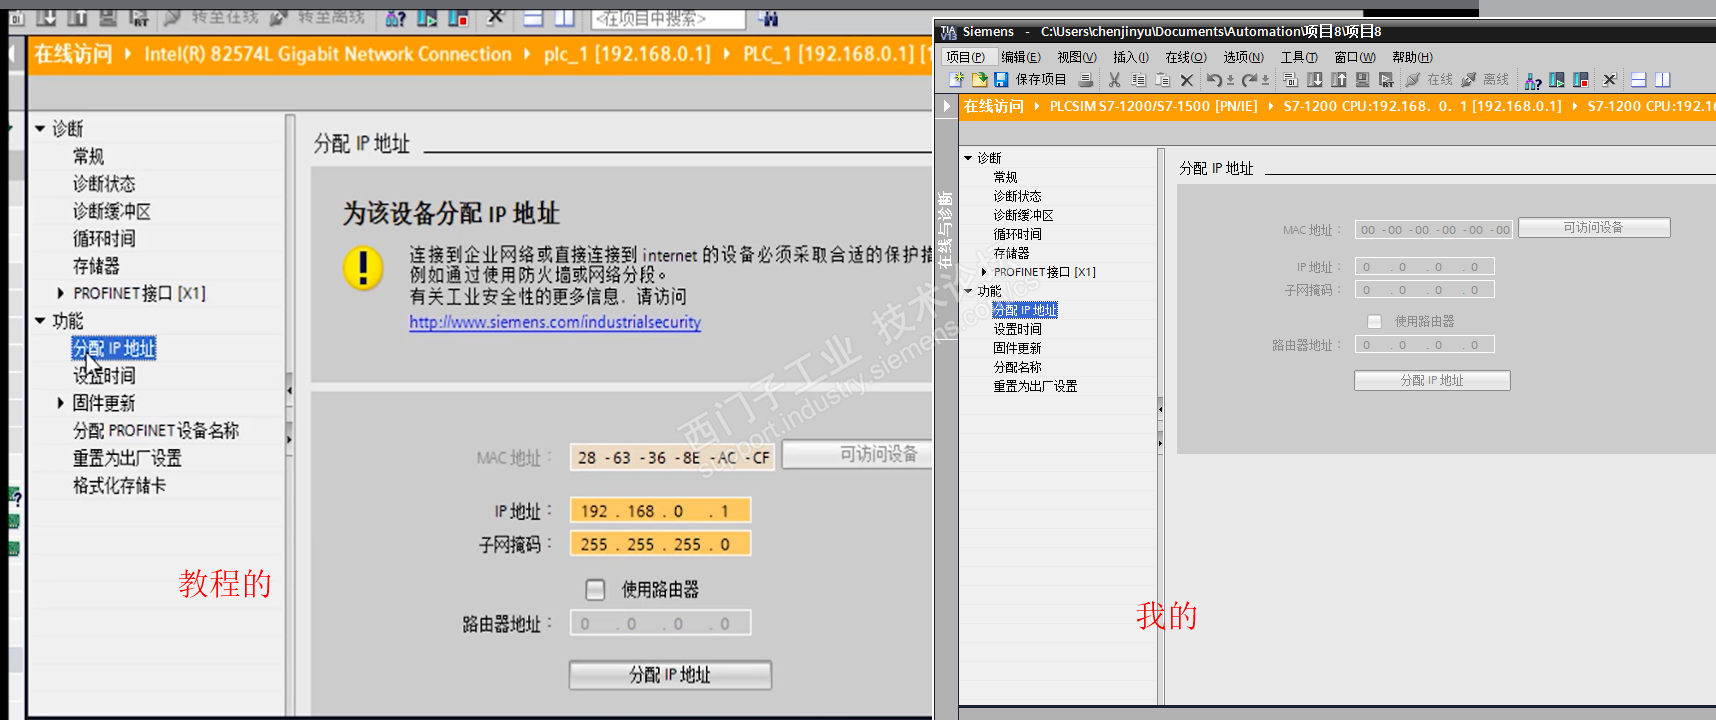
Task: Select 重置为出厂设置 in left tree
Action: [127, 458]
